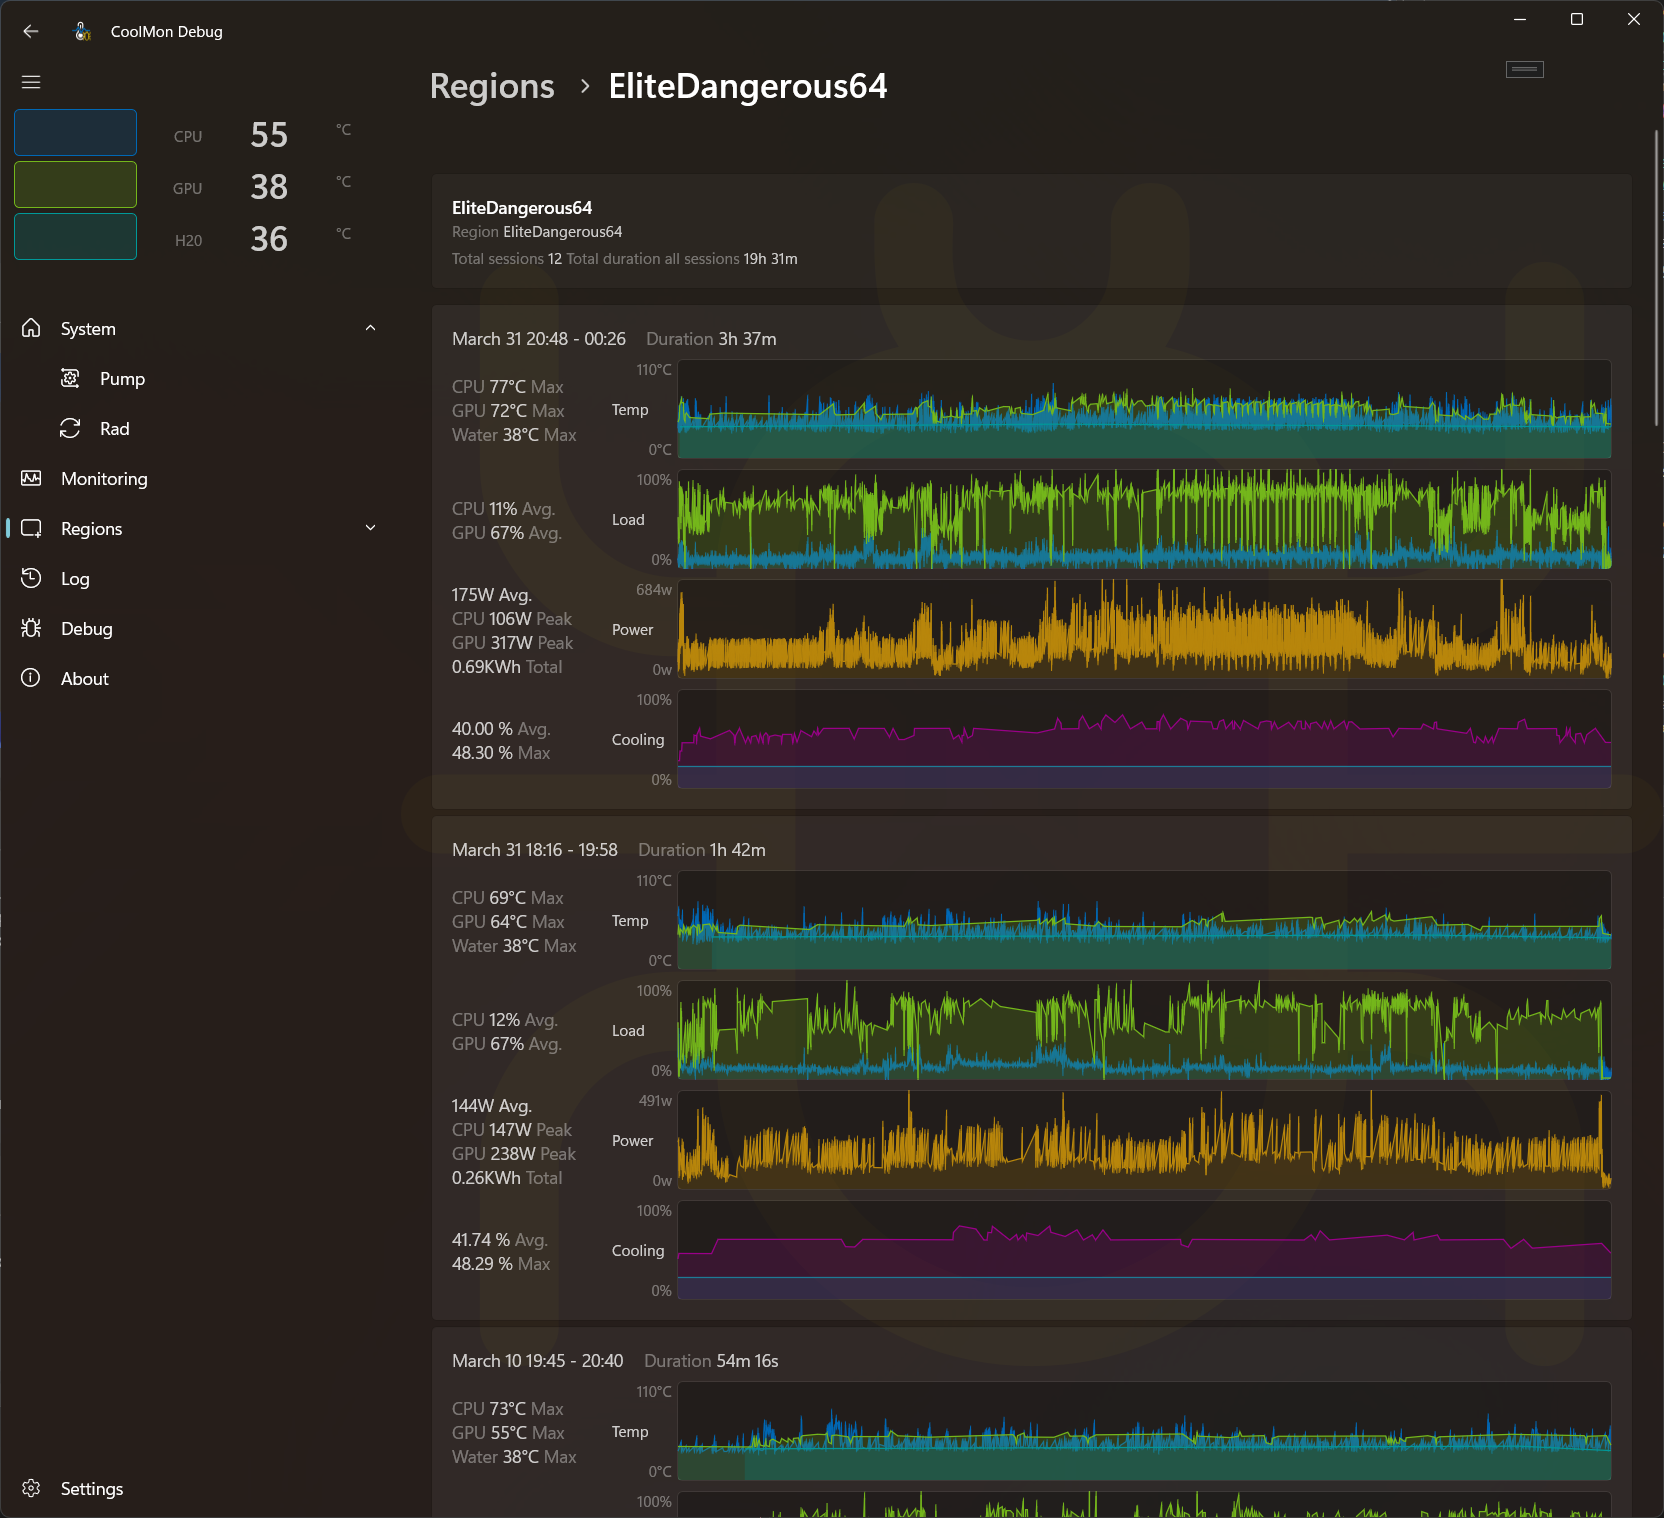Image resolution: width=1664 pixels, height=1518 pixels.
Task: Click Temp chart of March 31 20:48 session
Action: pos(1144,409)
